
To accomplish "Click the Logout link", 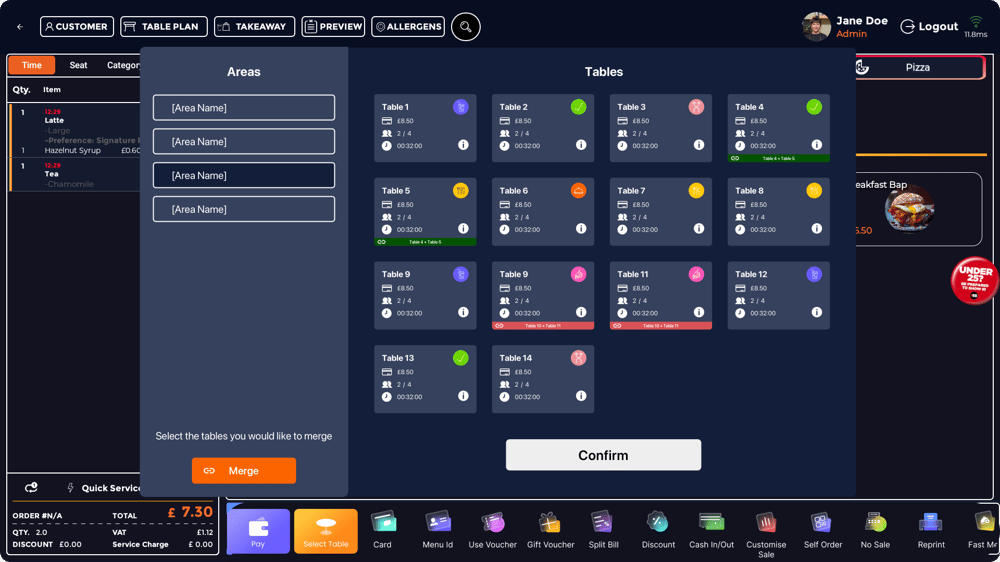I will (929, 27).
